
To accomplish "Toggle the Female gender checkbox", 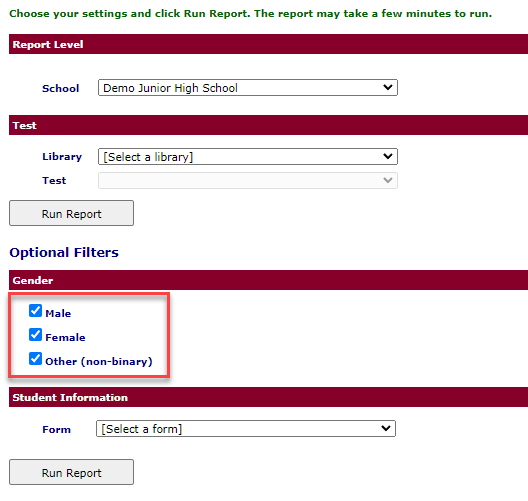I will (35, 335).
